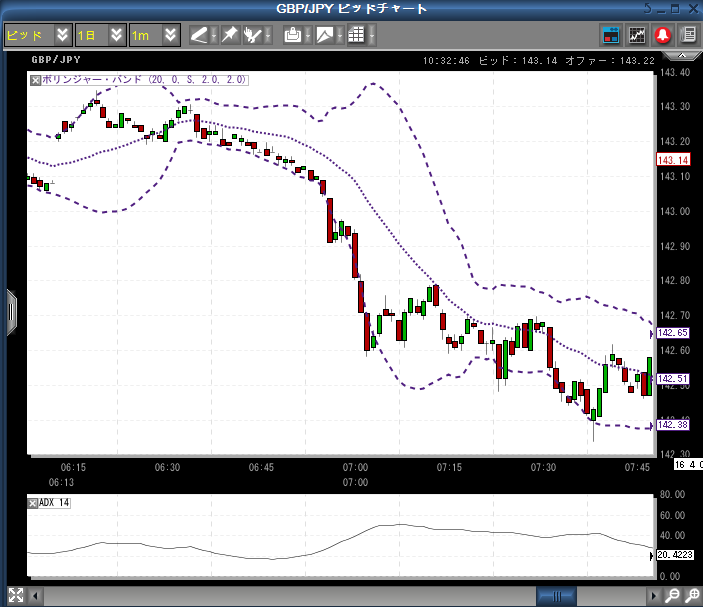Expand the ビッド price type dropdown
This screenshot has width=703, height=607.
(x=63, y=35)
